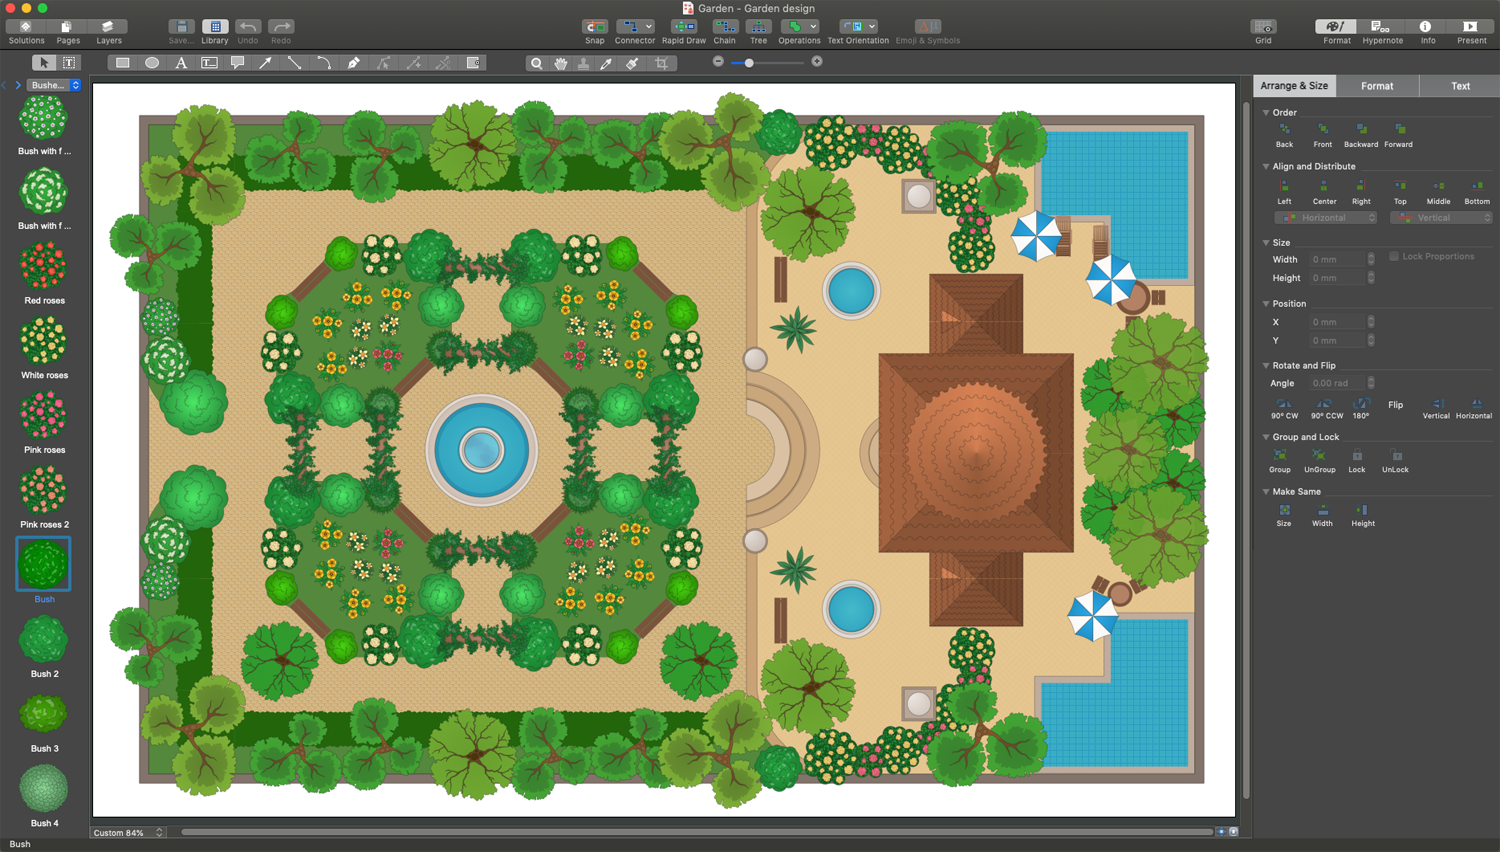Collapse the Size section
1500x852 pixels.
point(1266,243)
